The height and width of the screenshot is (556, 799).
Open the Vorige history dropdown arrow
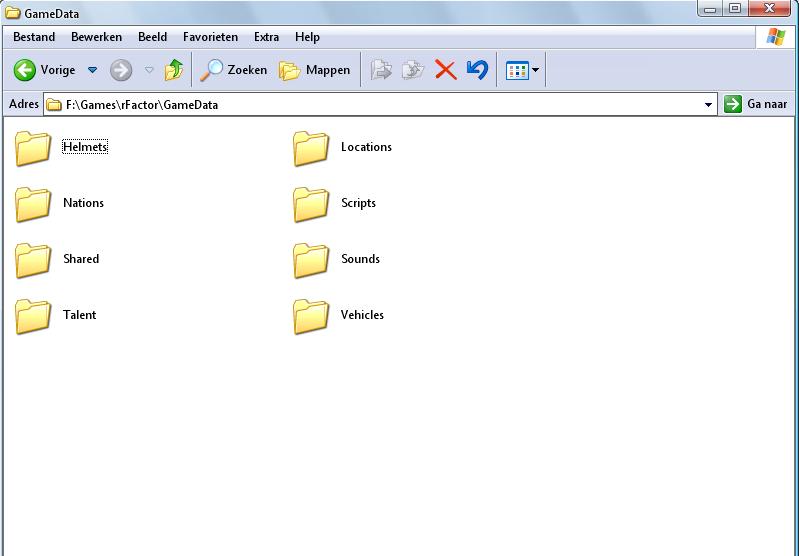[92, 70]
